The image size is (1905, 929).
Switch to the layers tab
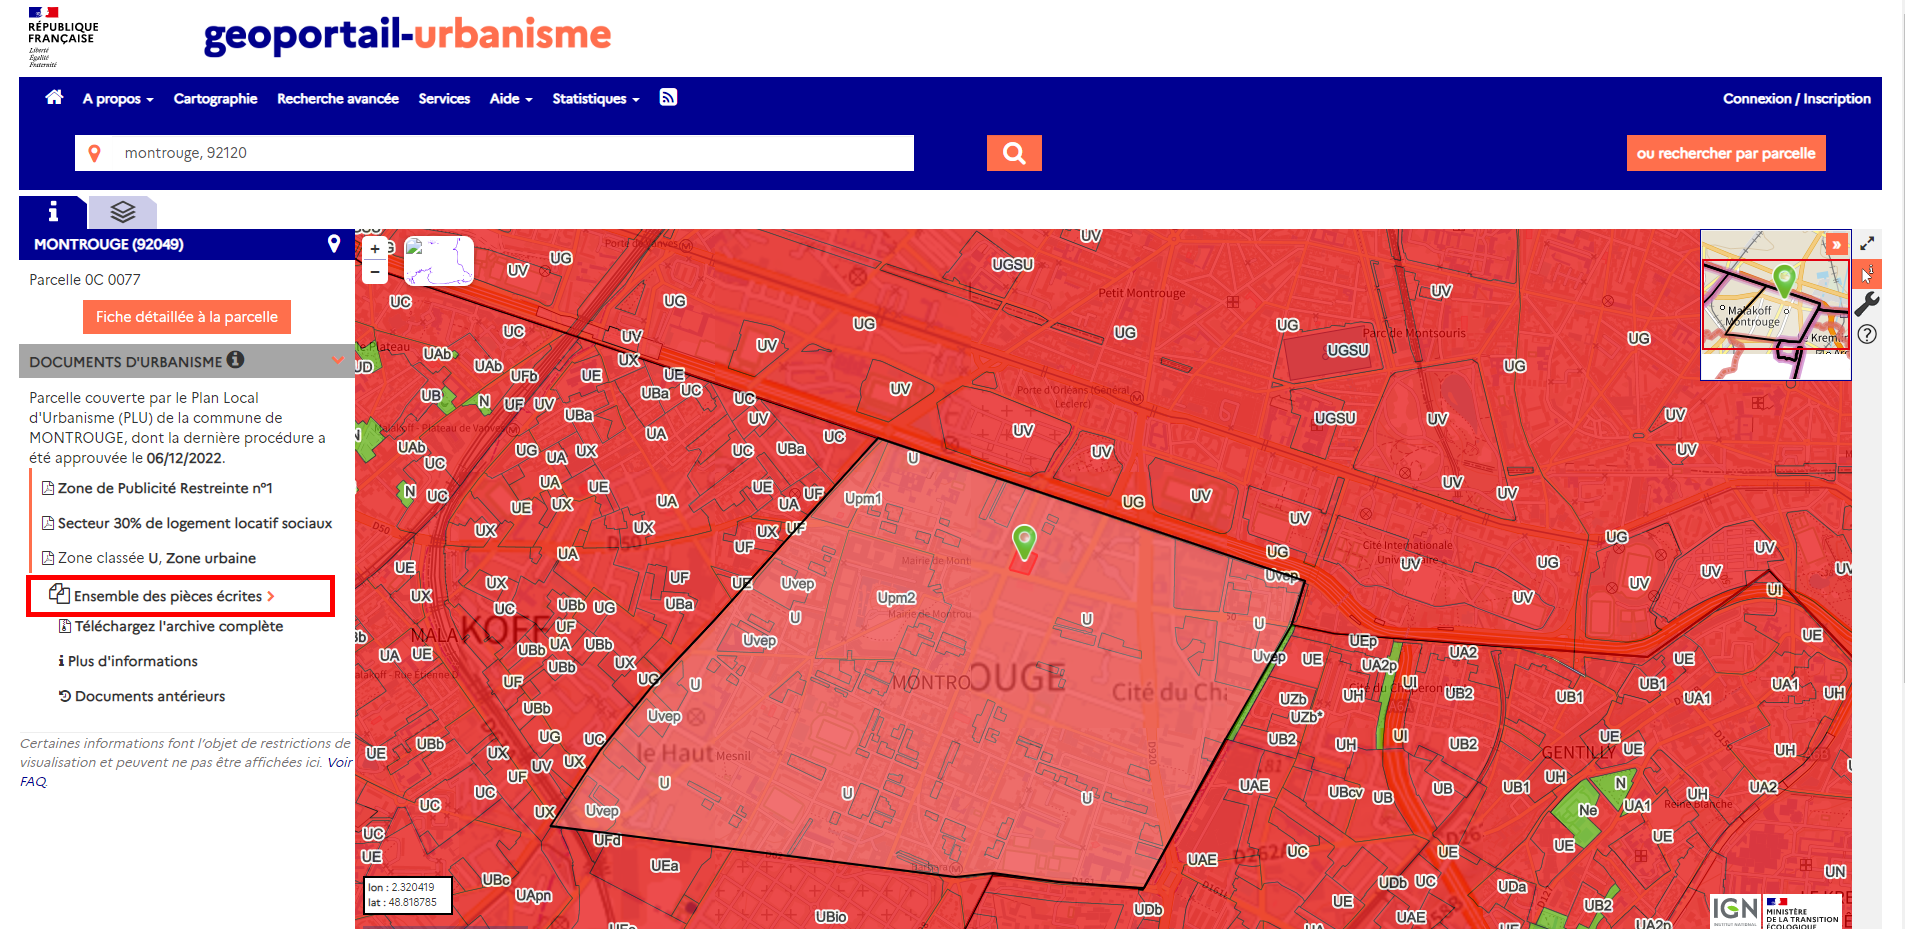pyautogui.click(x=123, y=212)
